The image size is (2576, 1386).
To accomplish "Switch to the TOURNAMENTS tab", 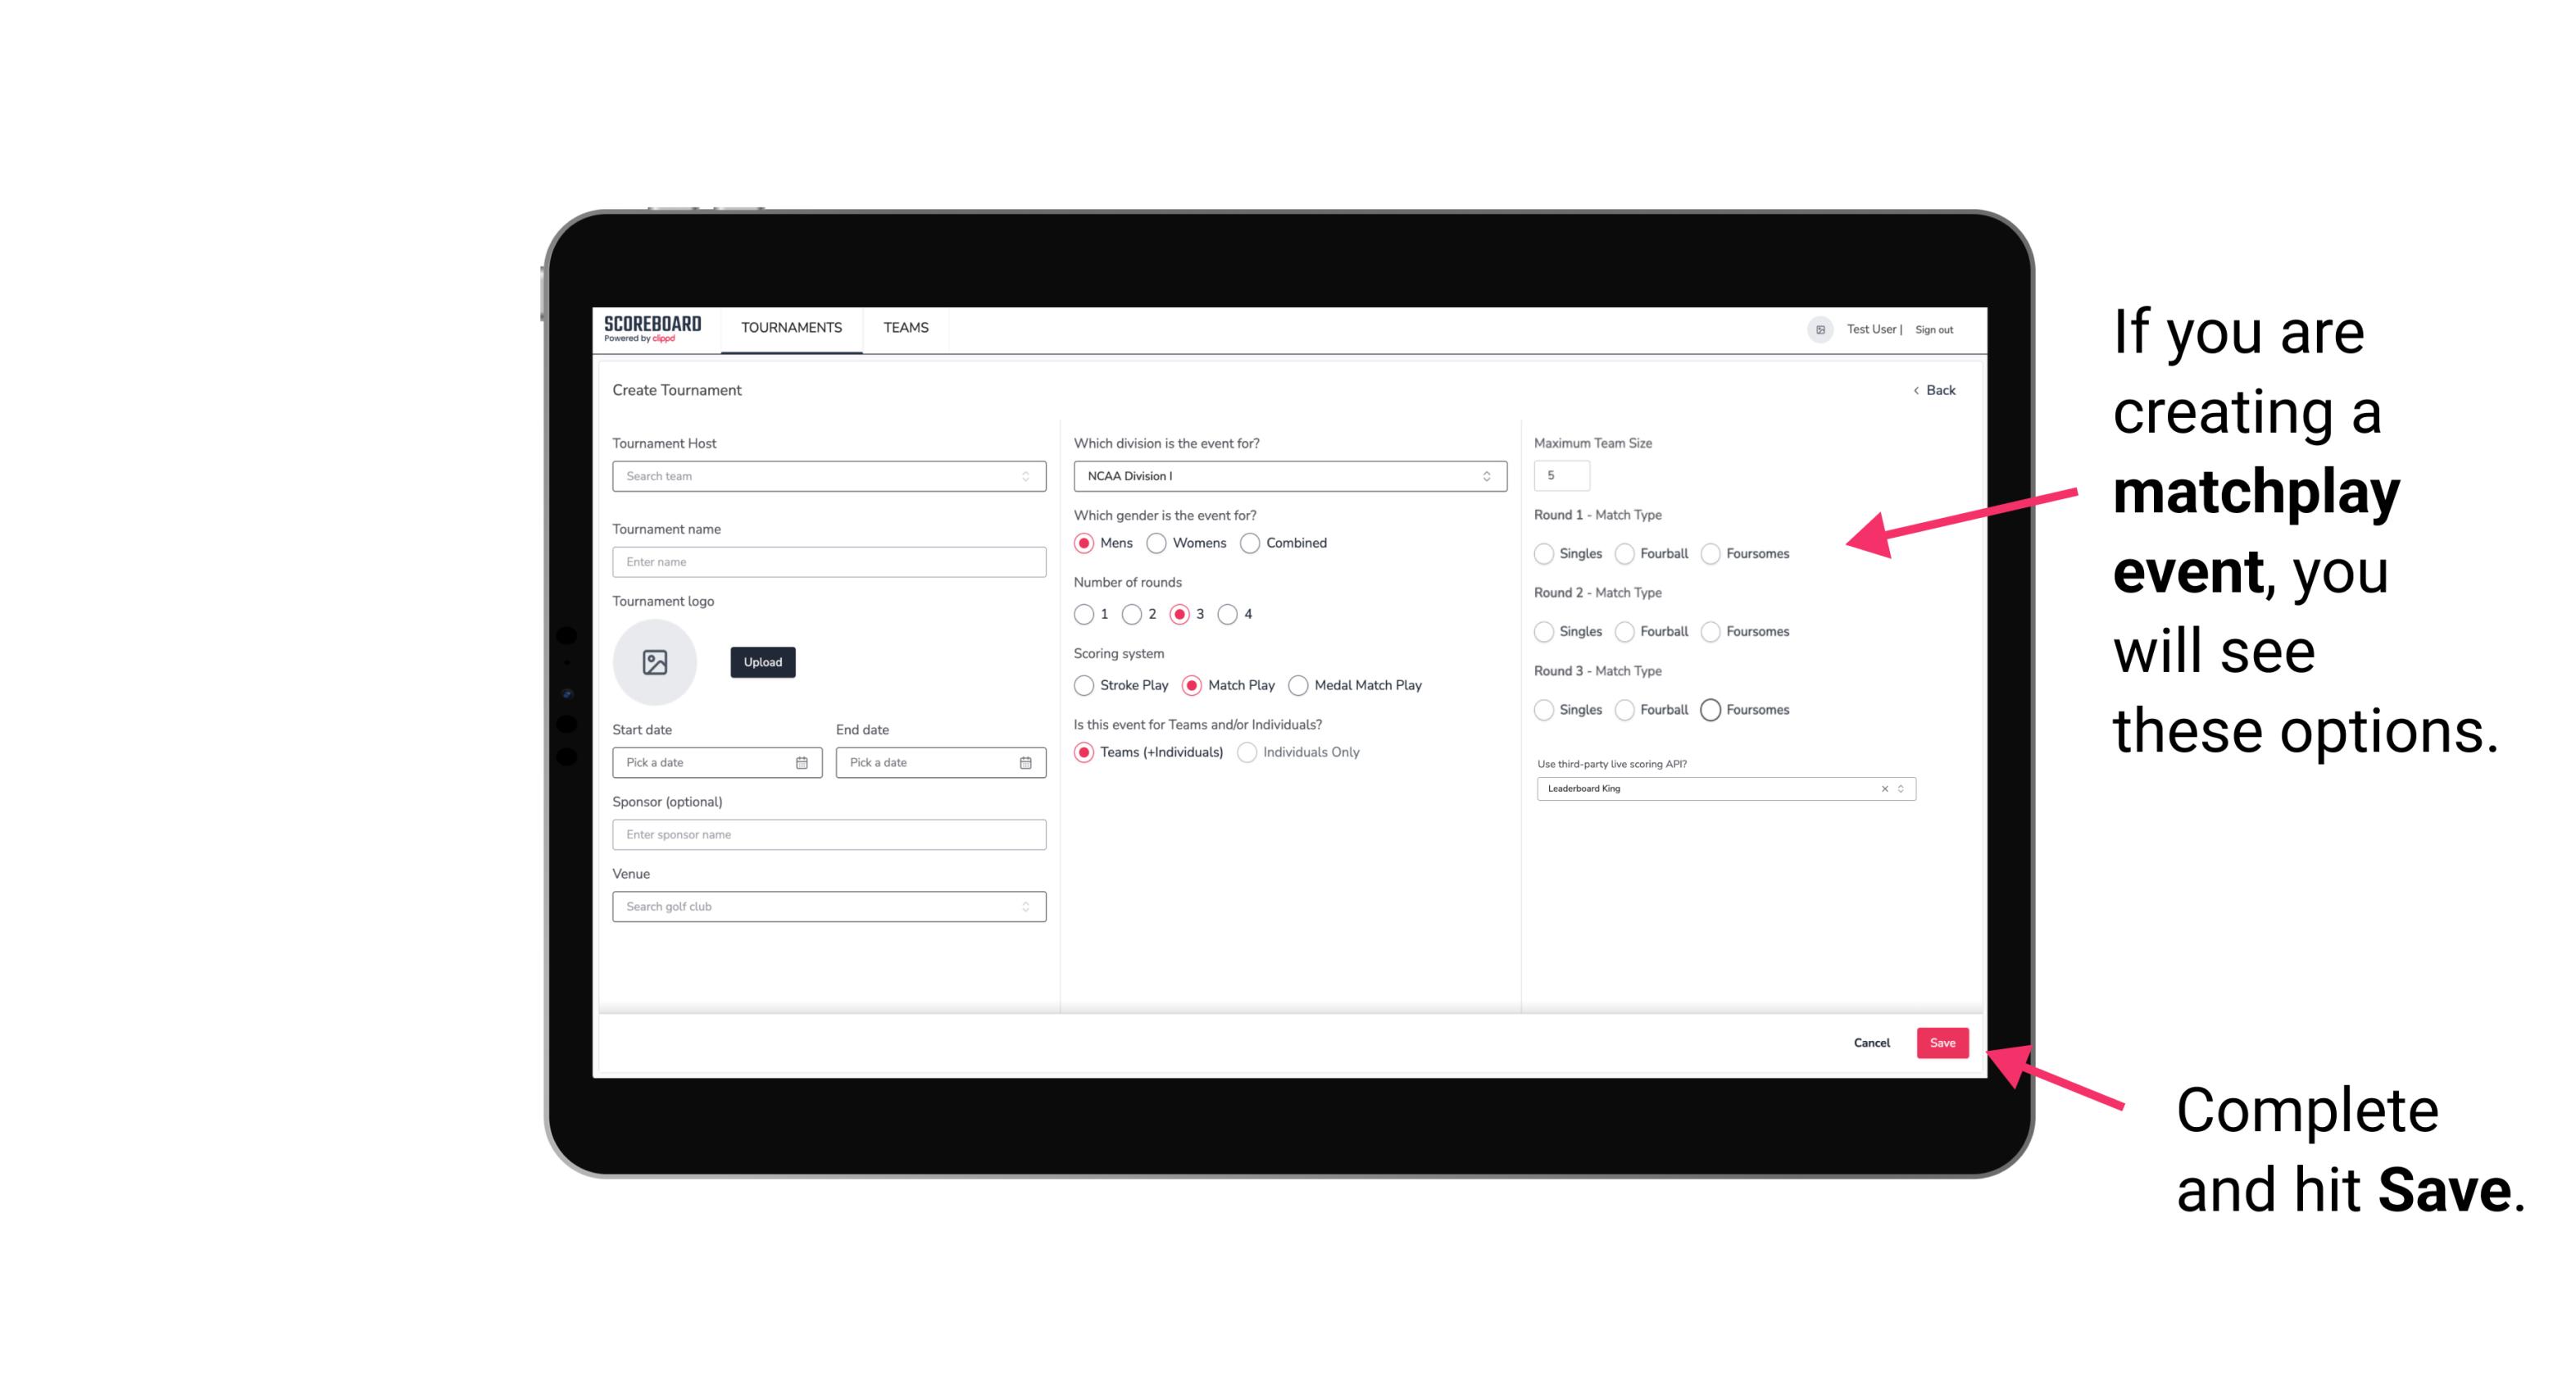I will tap(790, 328).
